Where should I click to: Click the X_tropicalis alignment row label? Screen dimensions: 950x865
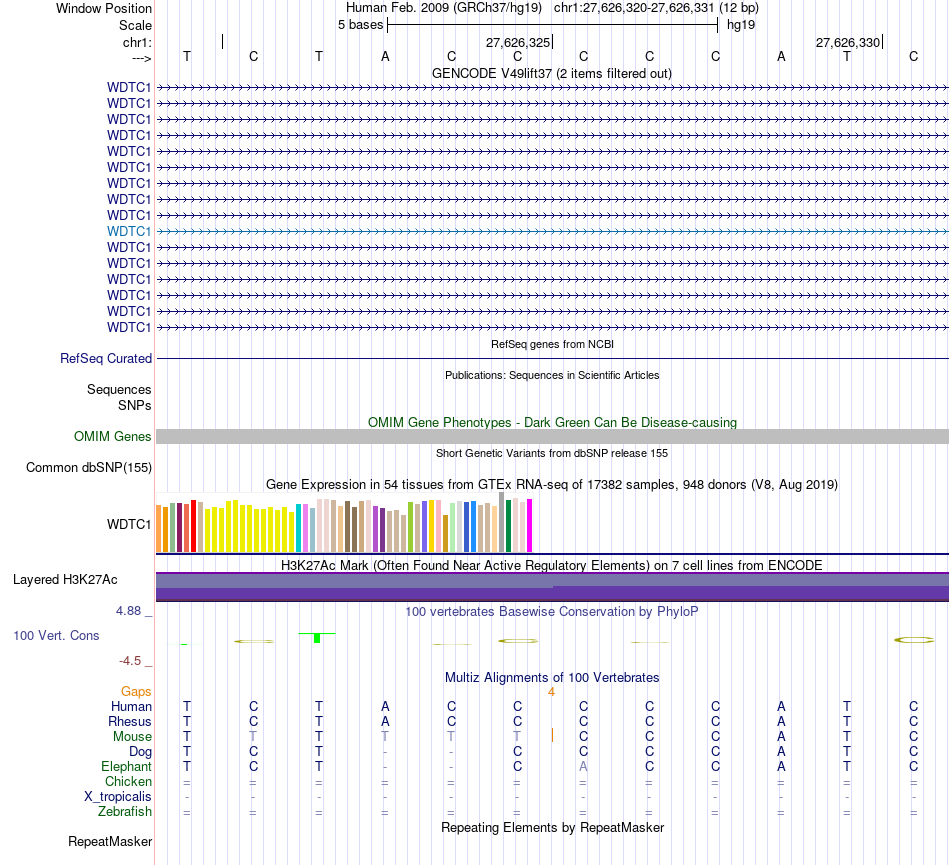118,797
